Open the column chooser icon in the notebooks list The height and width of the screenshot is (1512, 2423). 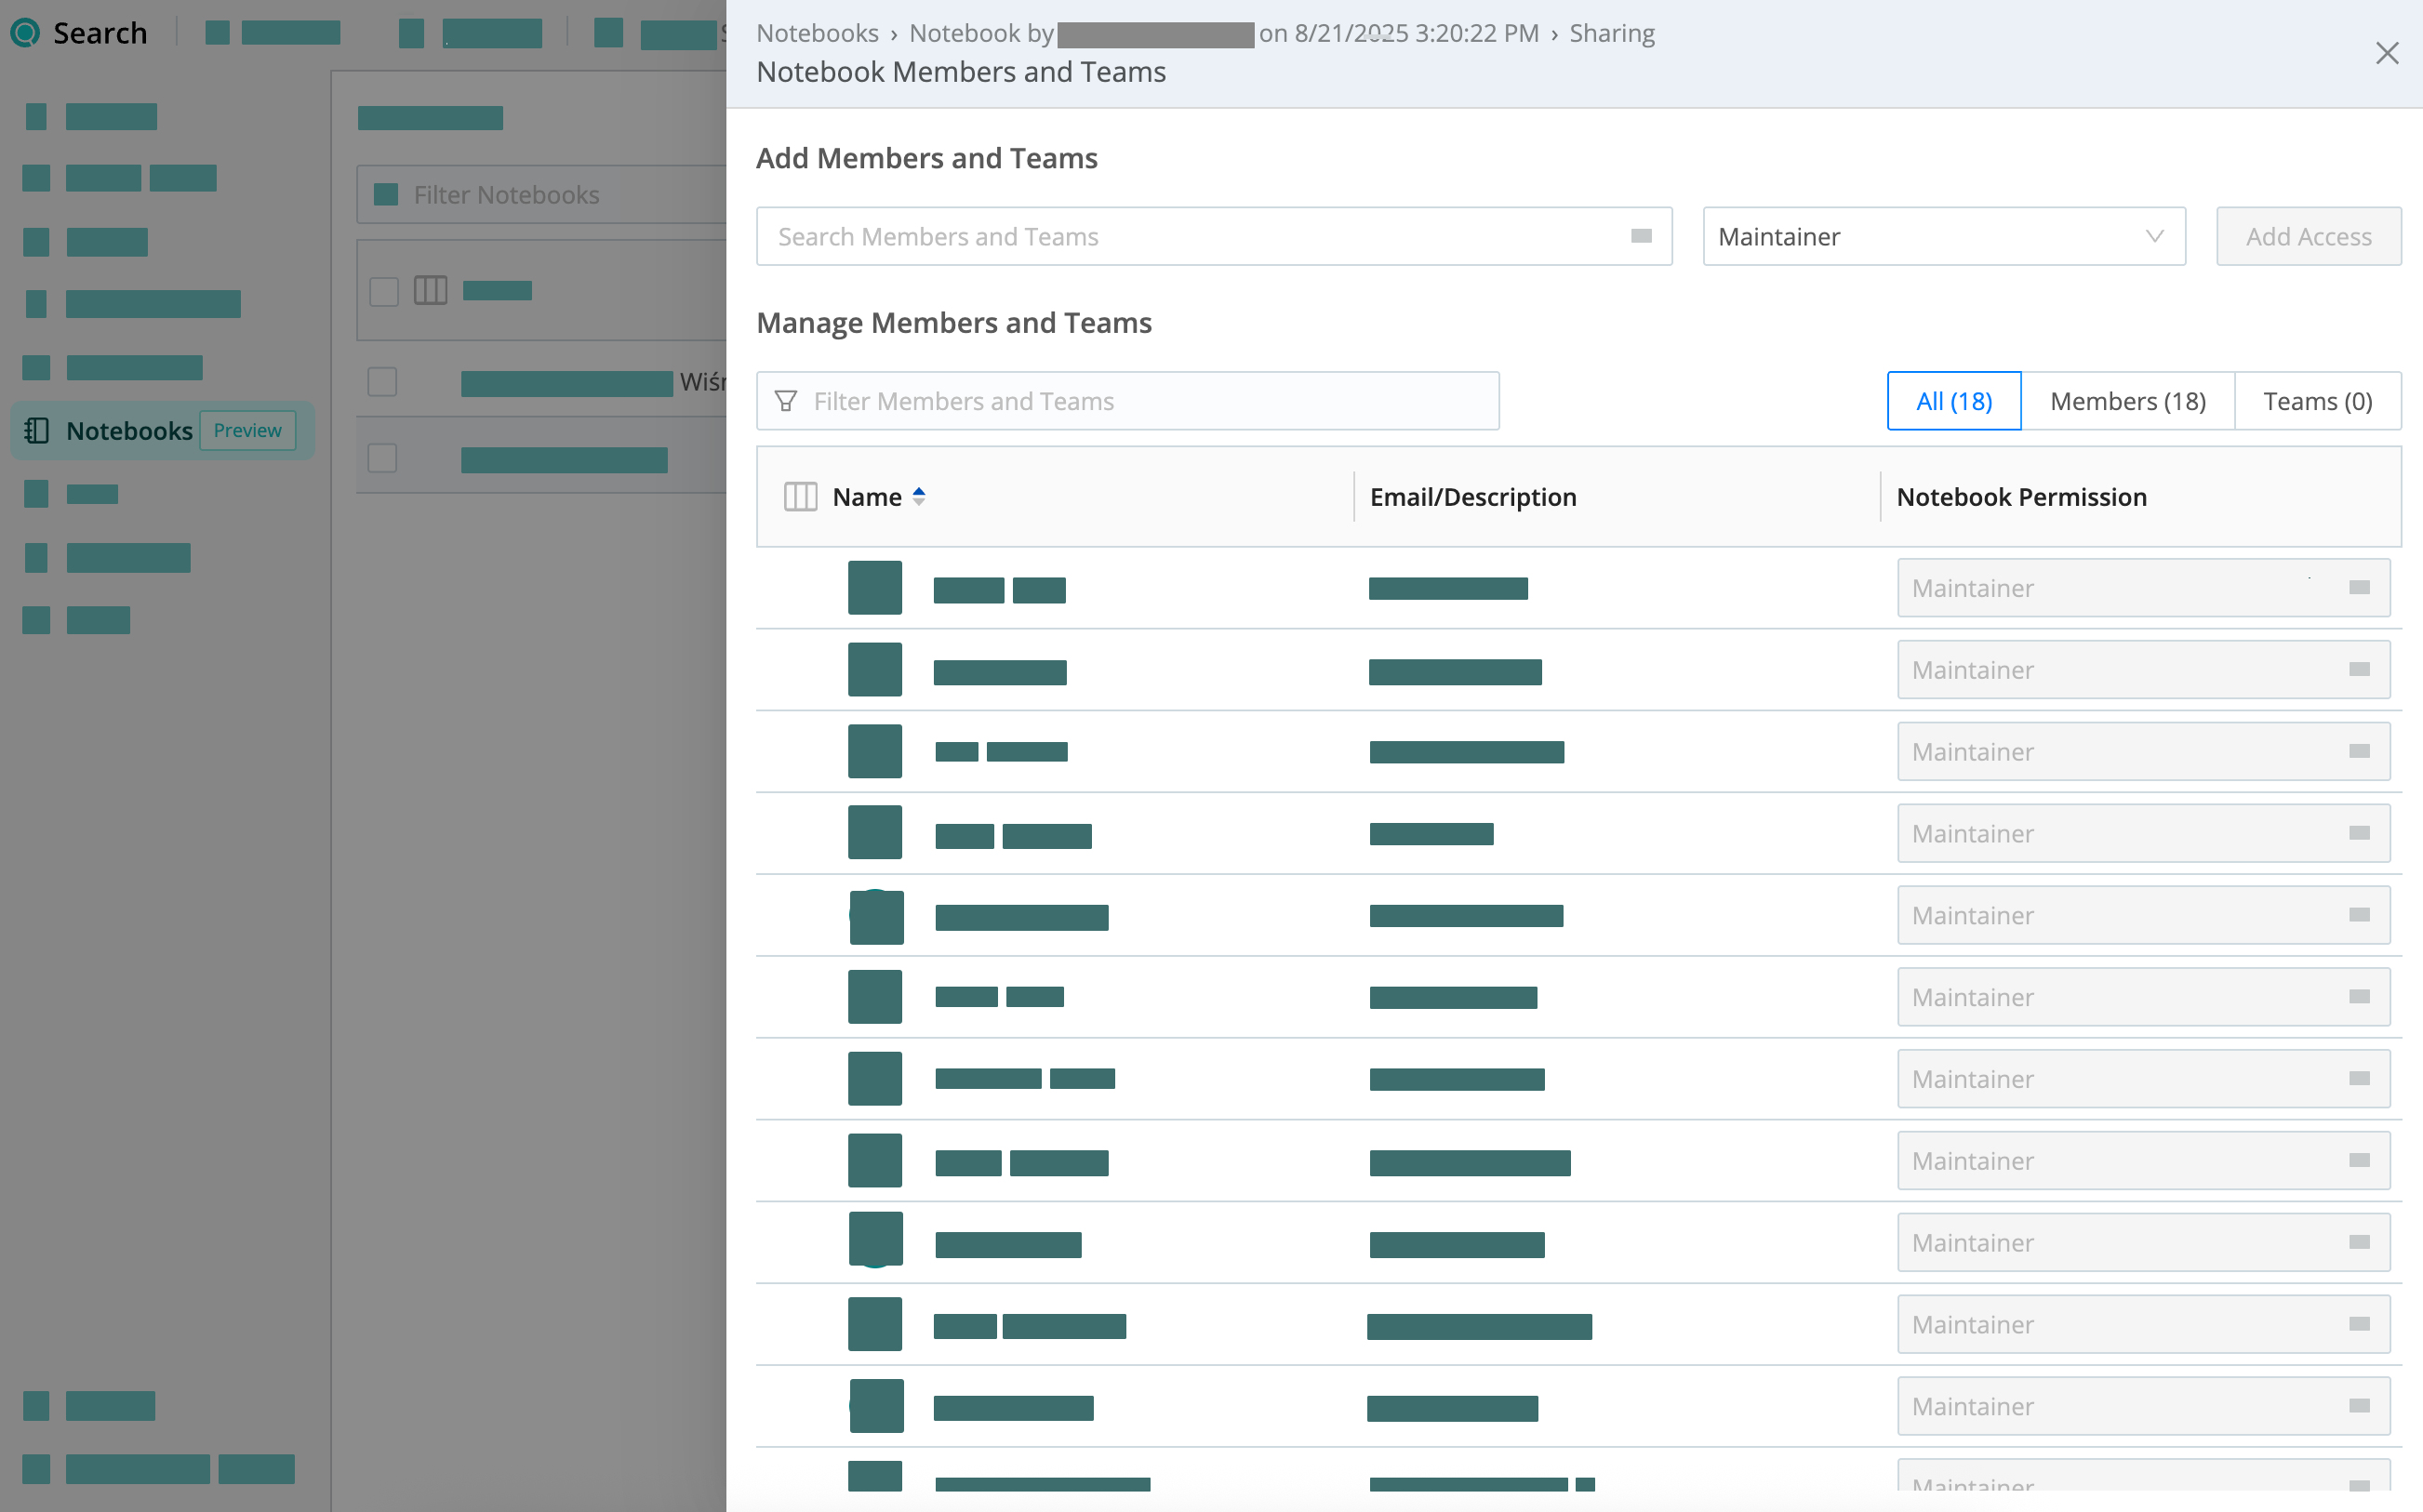pyautogui.click(x=430, y=291)
